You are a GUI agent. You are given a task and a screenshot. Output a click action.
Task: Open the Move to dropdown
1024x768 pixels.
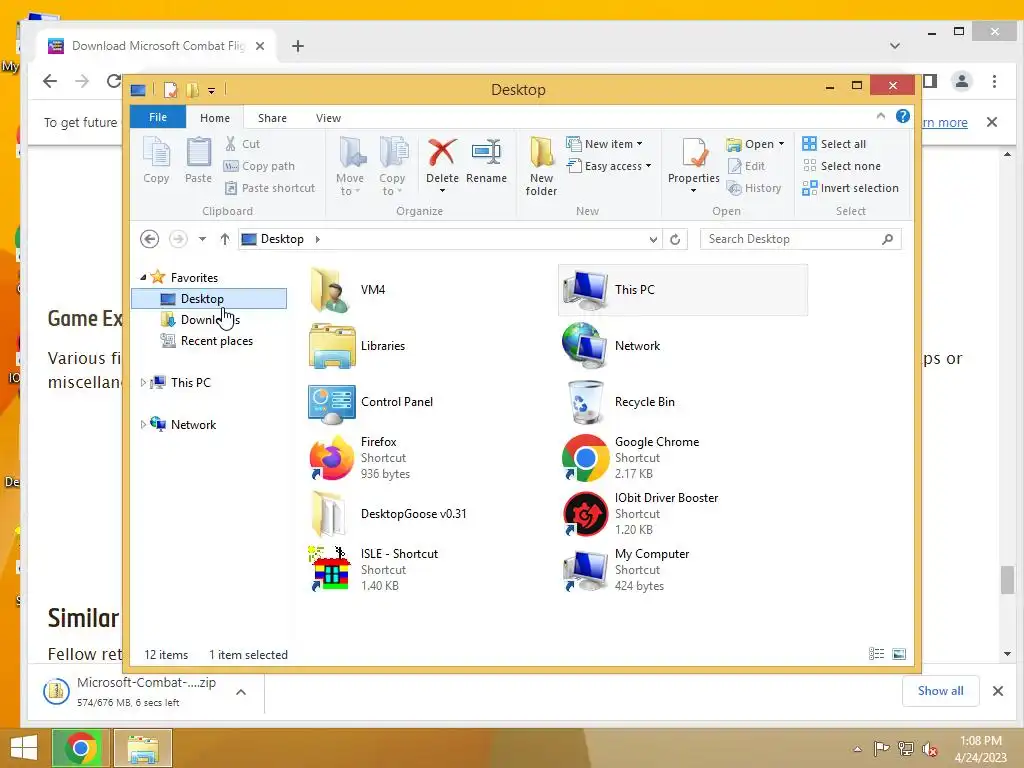click(x=350, y=166)
